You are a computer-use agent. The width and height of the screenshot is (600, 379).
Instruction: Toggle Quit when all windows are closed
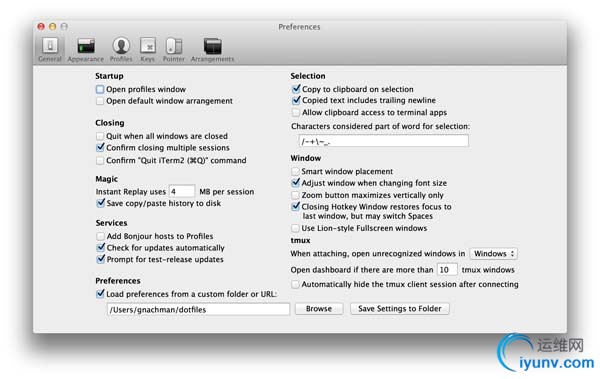100,136
